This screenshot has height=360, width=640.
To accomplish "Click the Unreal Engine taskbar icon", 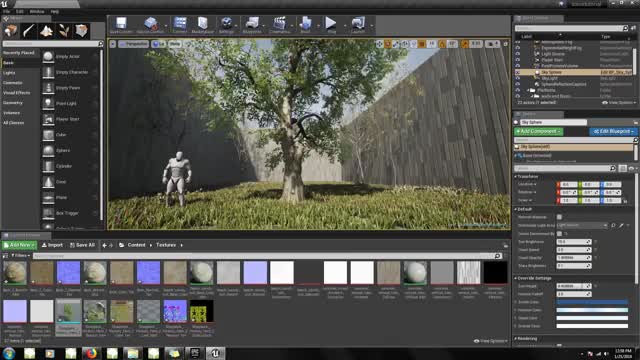I will coord(216,353).
